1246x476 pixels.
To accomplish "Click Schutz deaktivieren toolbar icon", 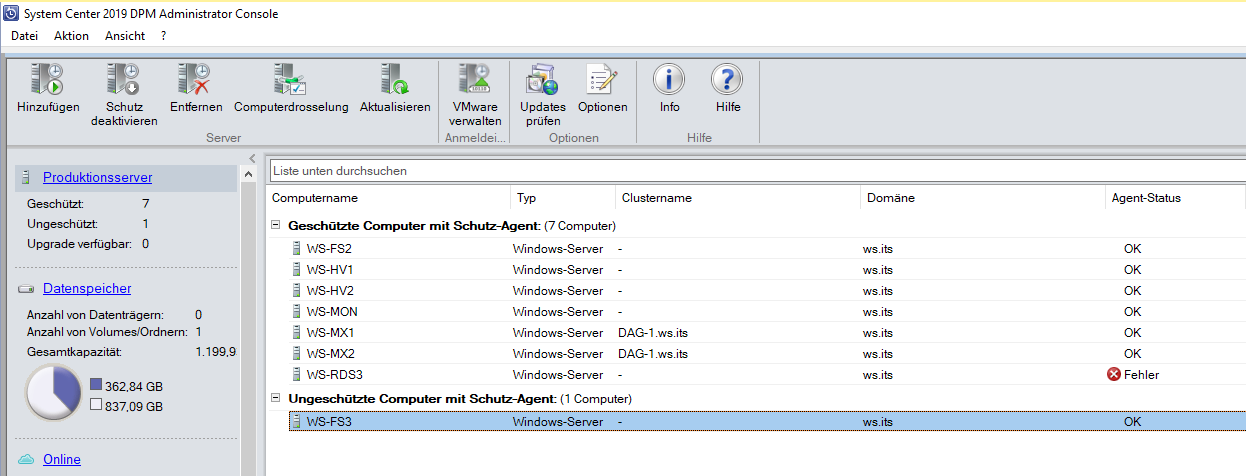I will (x=124, y=80).
